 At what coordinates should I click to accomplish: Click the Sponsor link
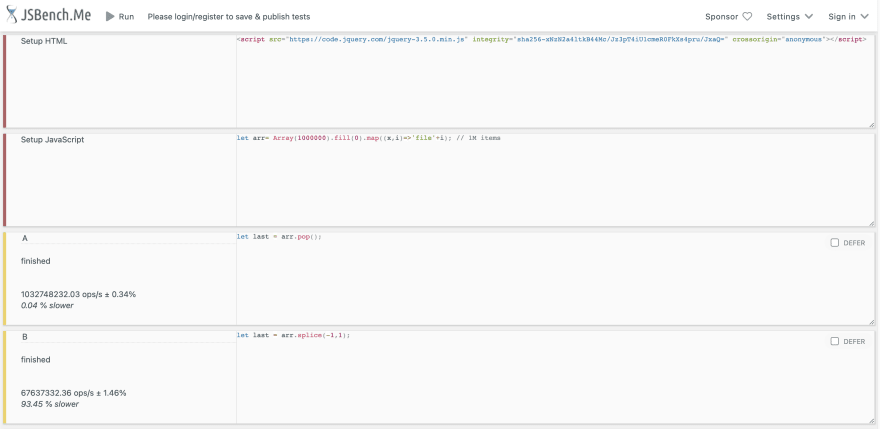(x=728, y=16)
